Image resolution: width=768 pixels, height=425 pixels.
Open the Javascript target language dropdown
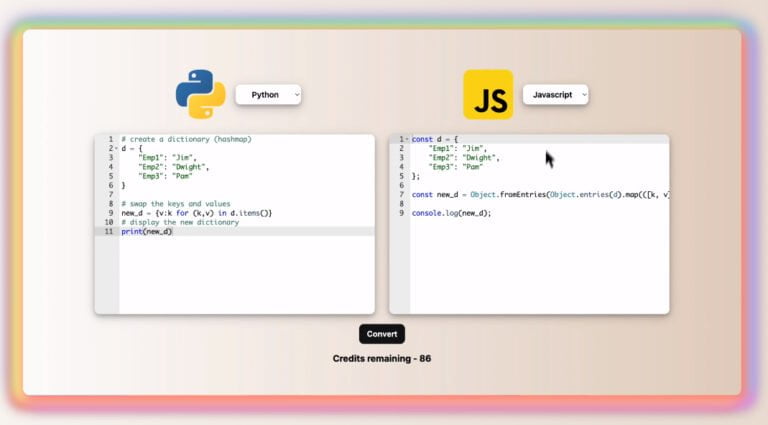click(555, 94)
